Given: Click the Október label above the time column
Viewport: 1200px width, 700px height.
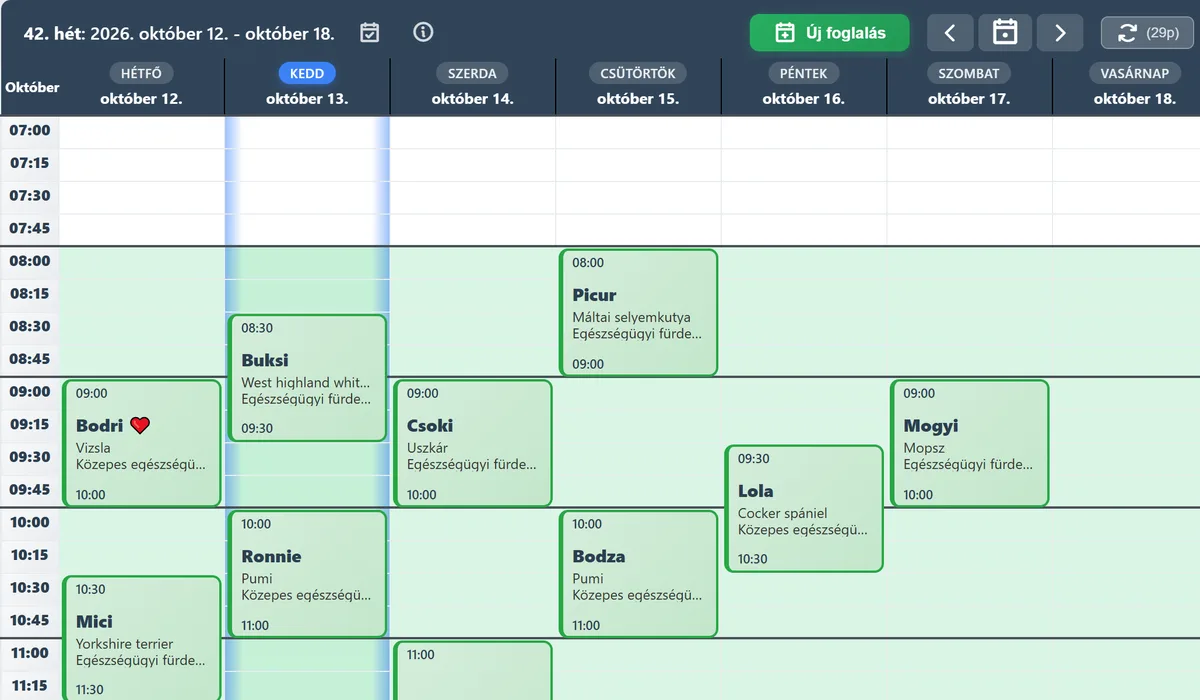Looking at the screenshot, I should pyautogui.click(x=32, y=87).
